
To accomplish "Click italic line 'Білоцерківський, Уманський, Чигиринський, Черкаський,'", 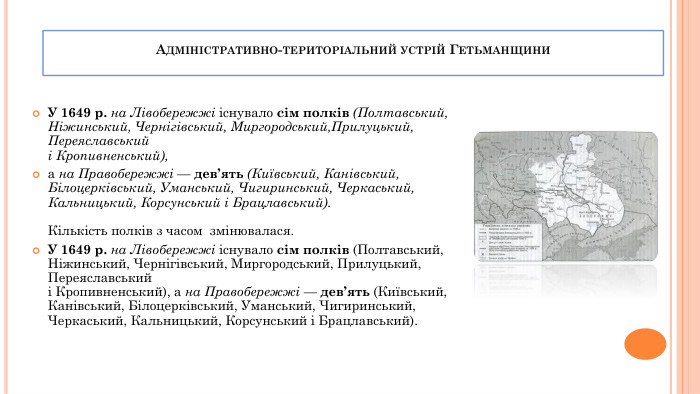I will click(x=231, y=188).
